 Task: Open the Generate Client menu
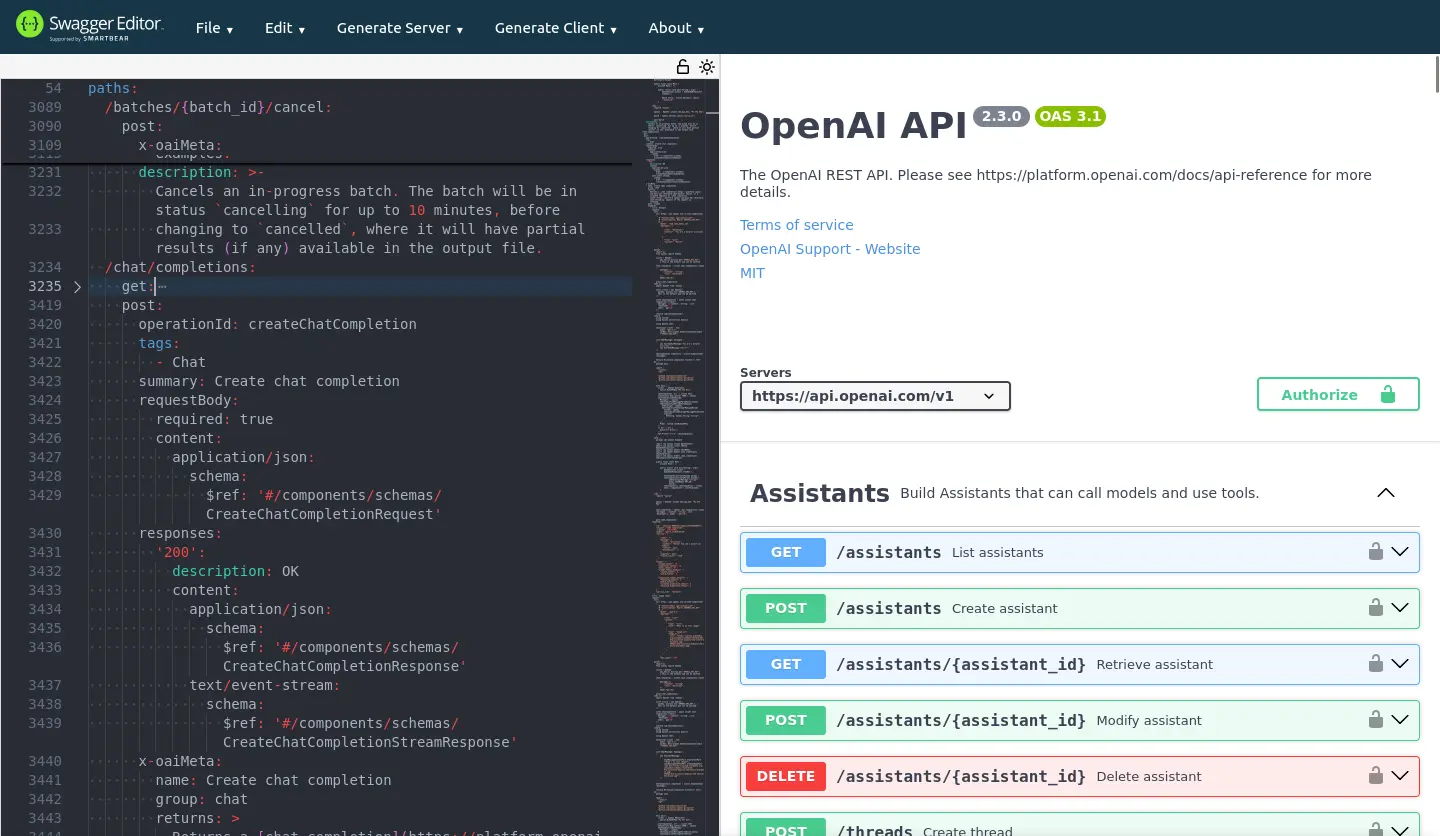[x=556, y=28]
